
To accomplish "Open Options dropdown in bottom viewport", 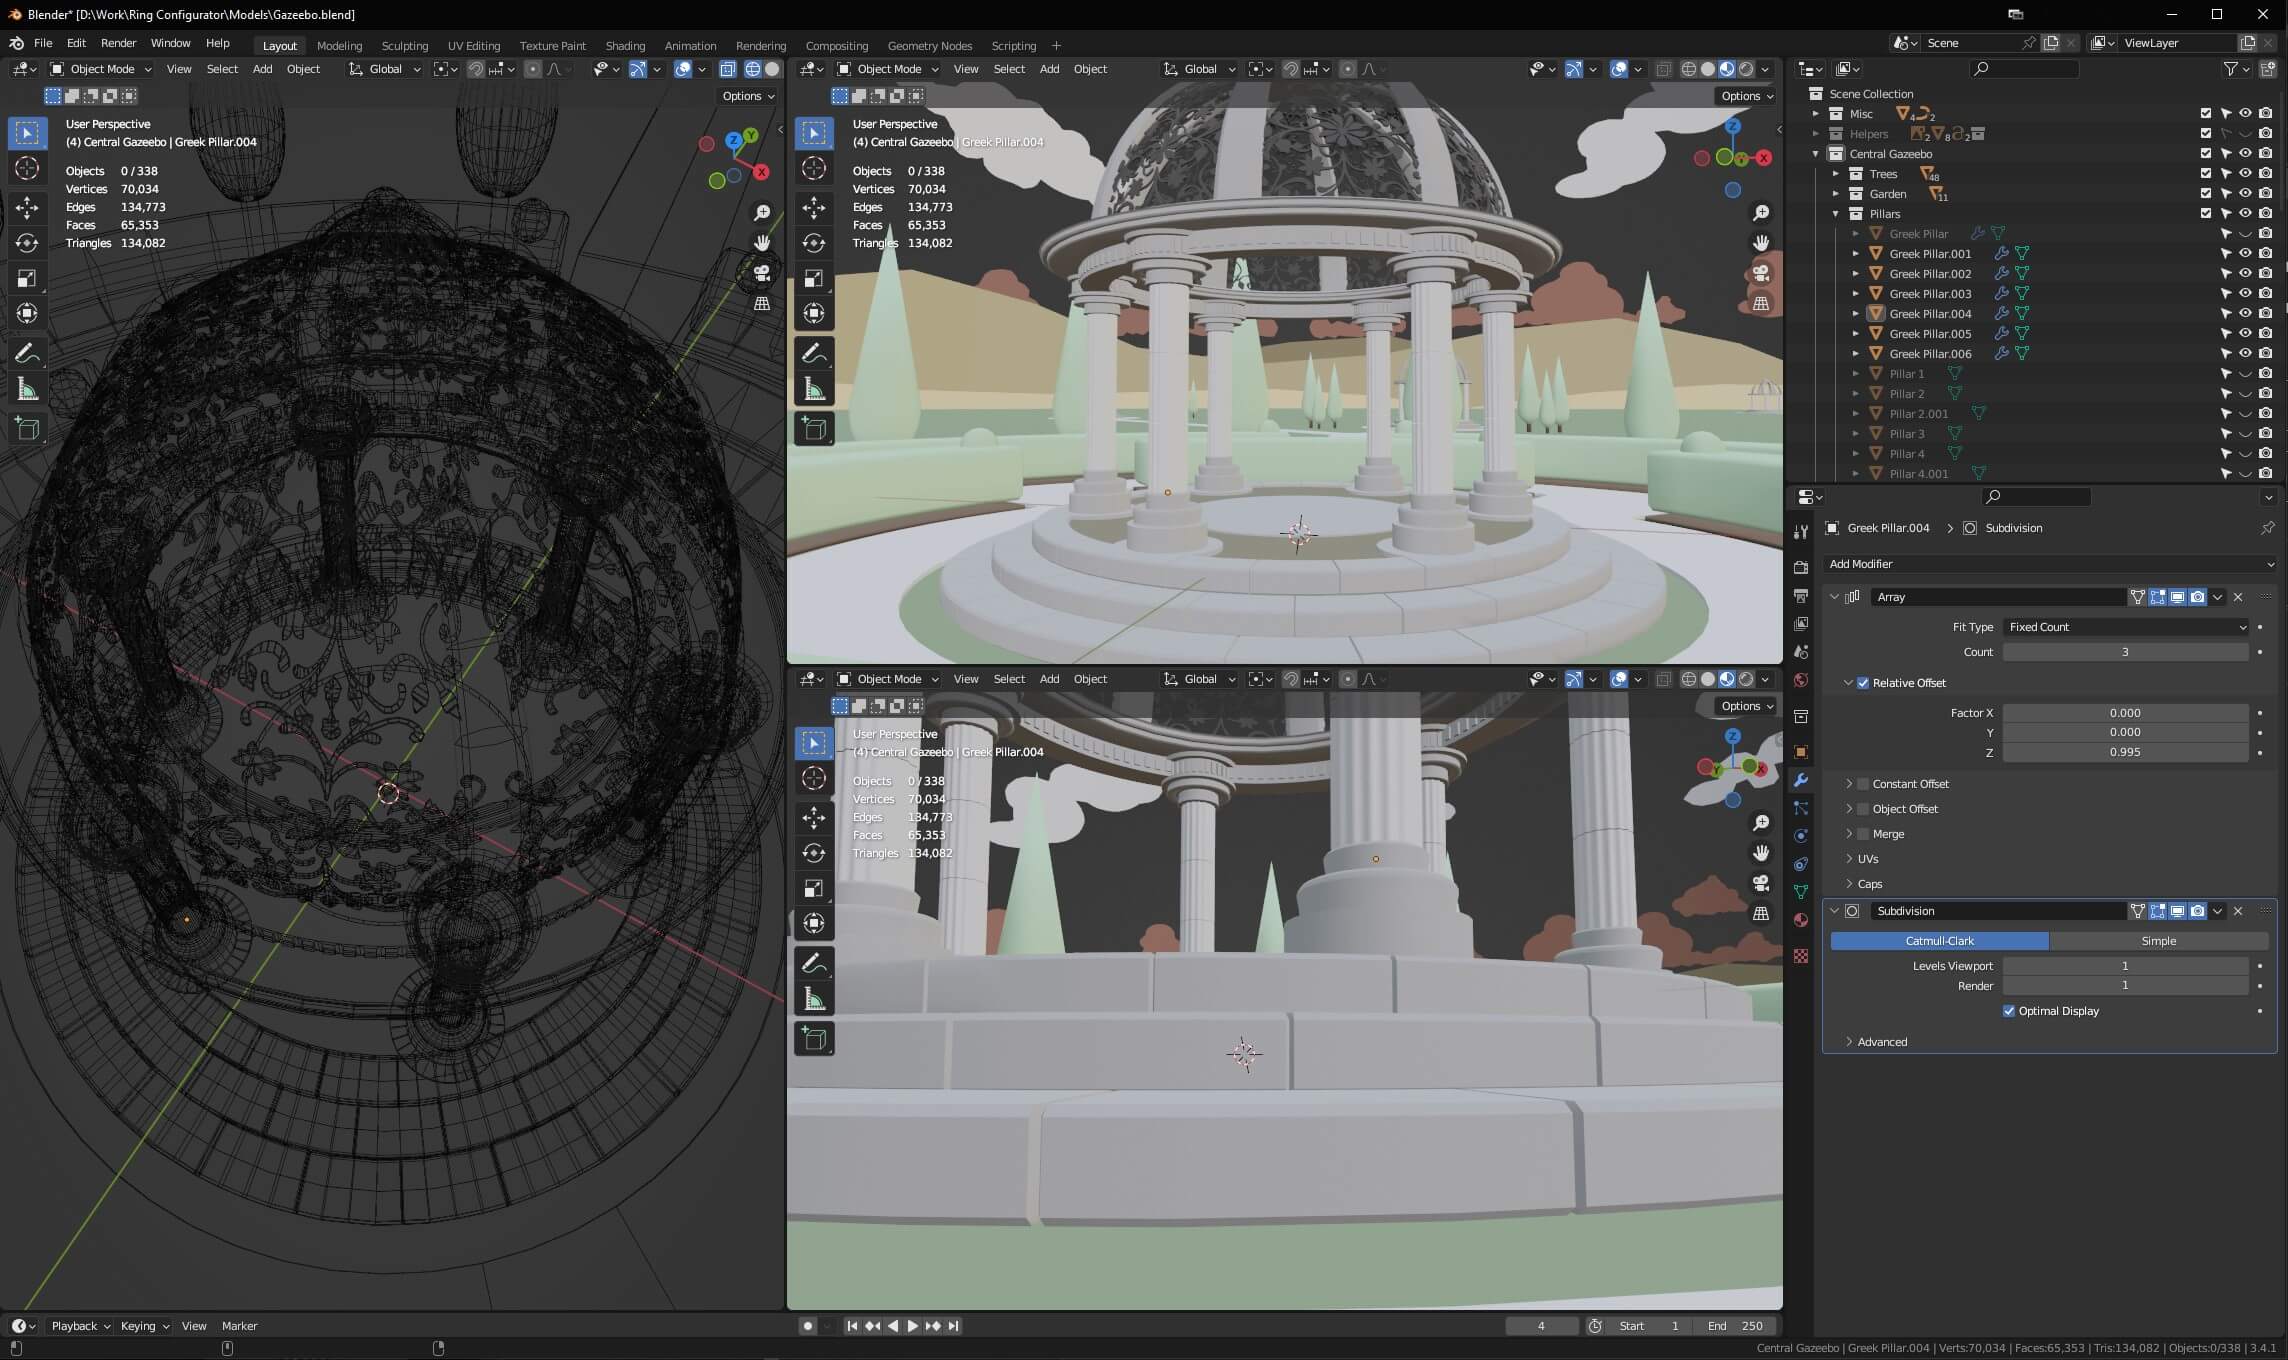I will pos(1747,706).
